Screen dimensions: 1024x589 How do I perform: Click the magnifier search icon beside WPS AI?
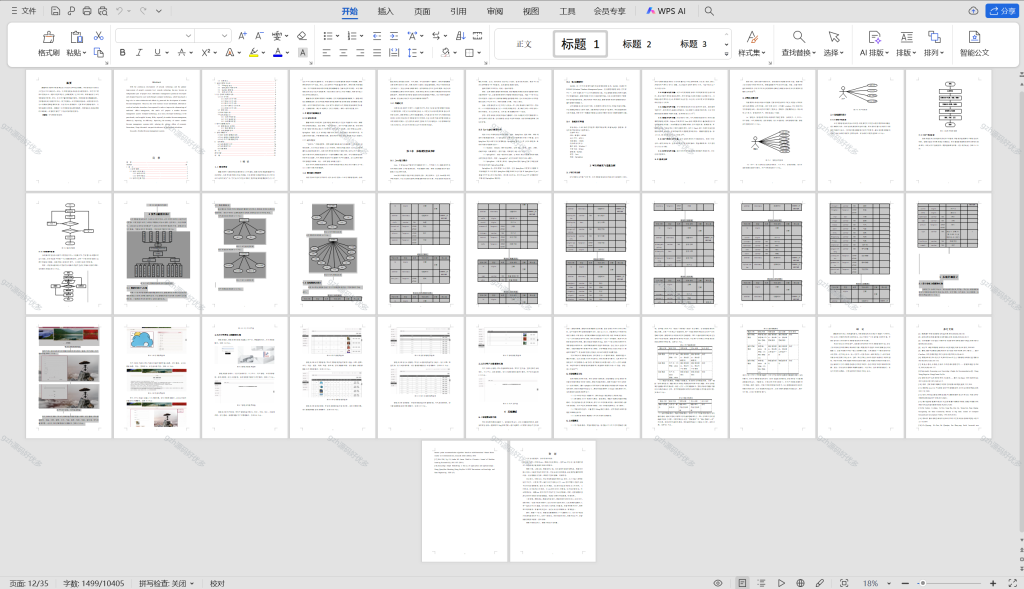(709, 11)
